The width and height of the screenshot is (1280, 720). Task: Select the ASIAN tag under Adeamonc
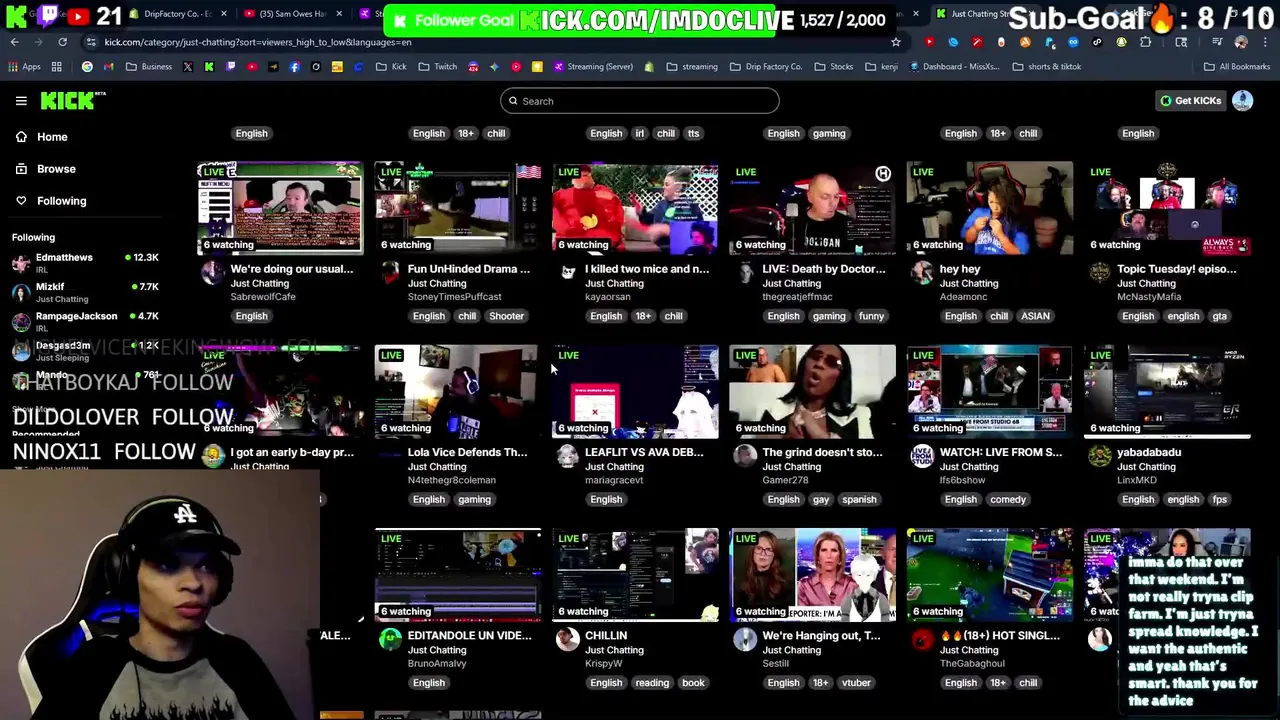pyautogui.click(x=1035, y=316)
